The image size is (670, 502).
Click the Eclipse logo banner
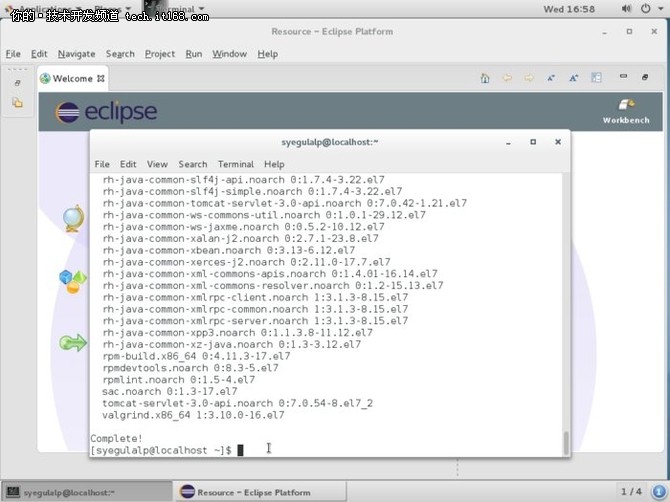106,112
